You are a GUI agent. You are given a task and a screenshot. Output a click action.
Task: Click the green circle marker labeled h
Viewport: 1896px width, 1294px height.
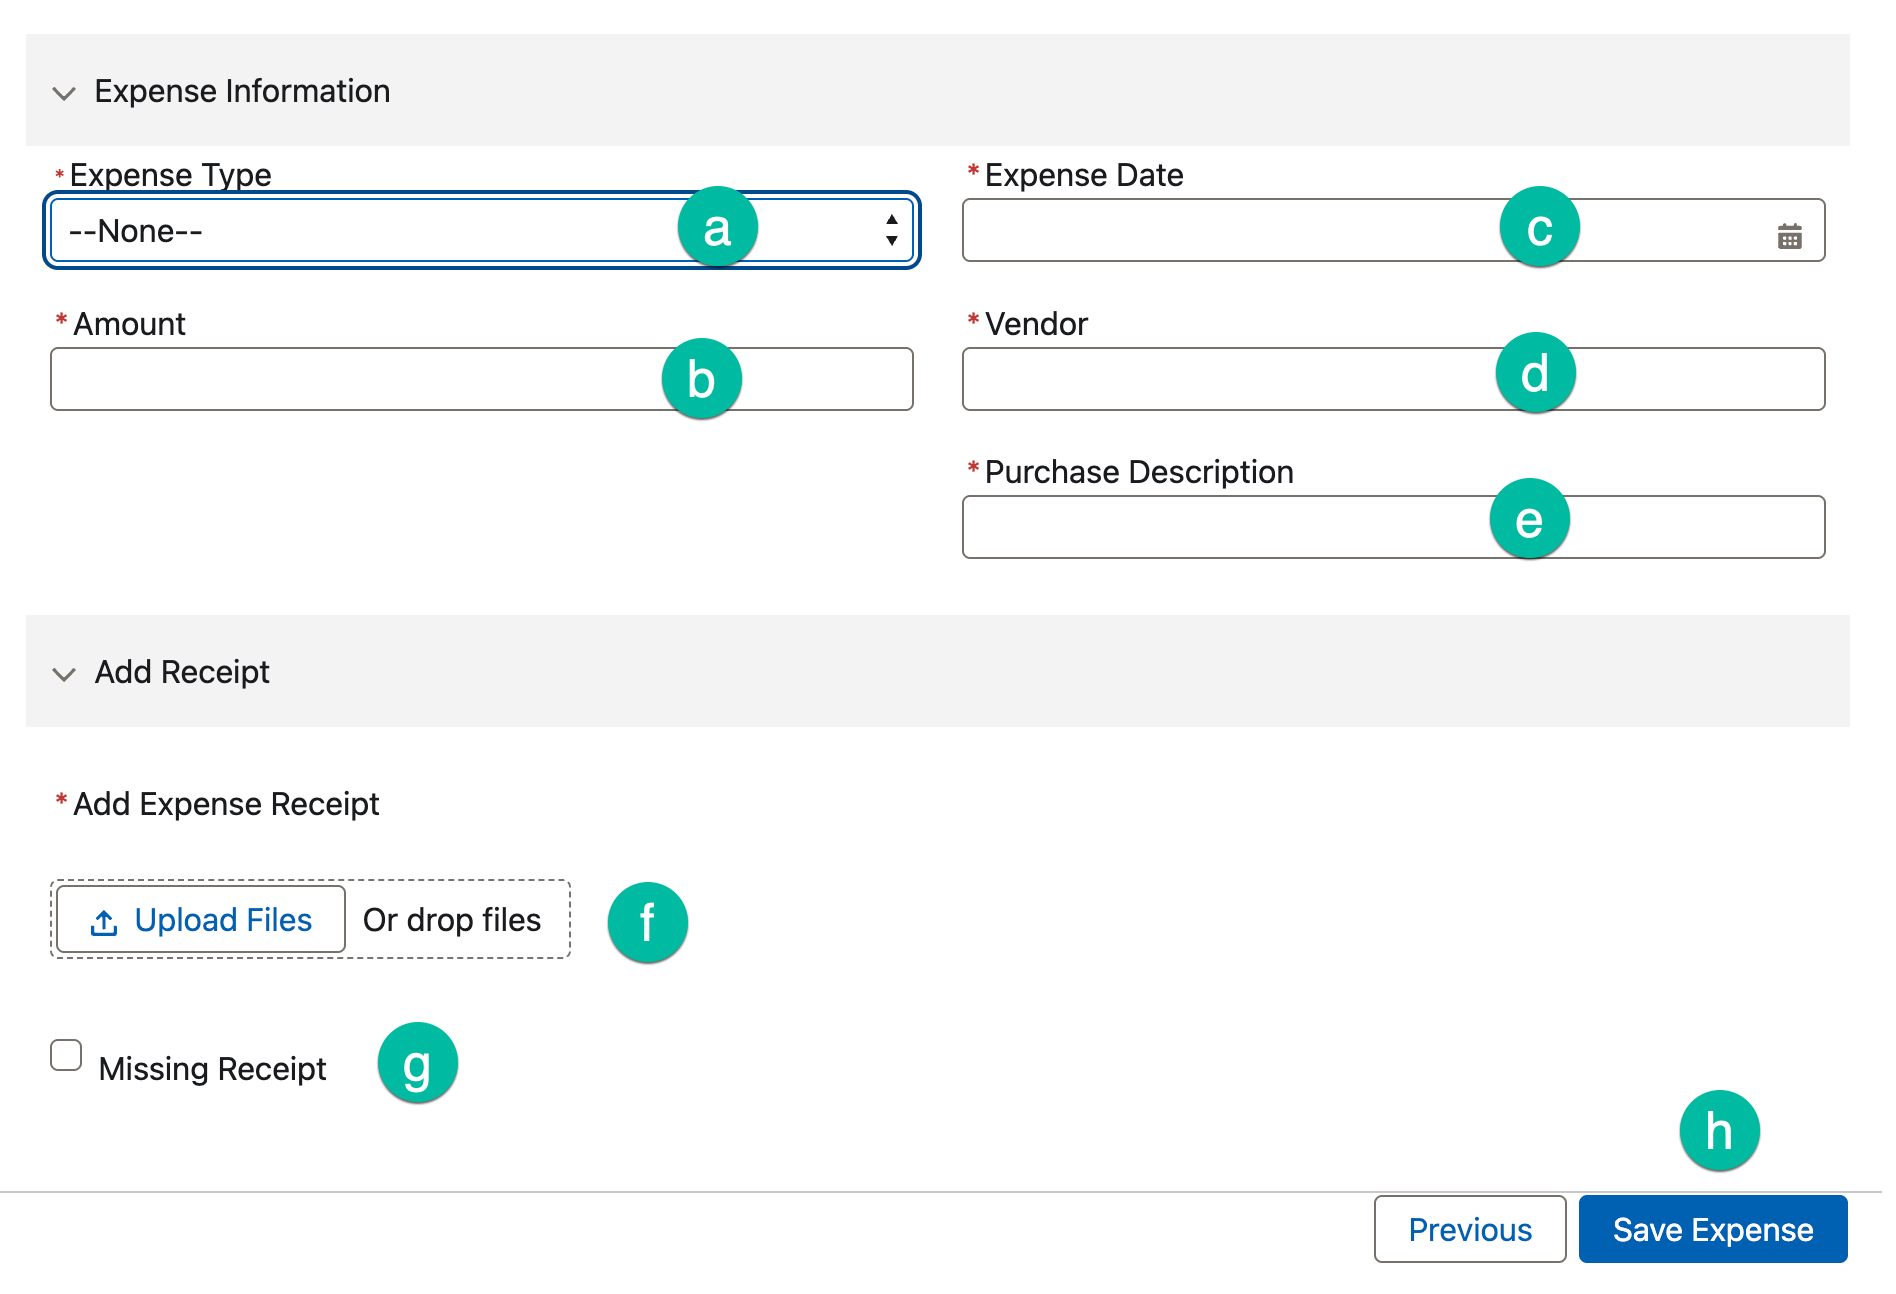(x=1718, y=1131)
